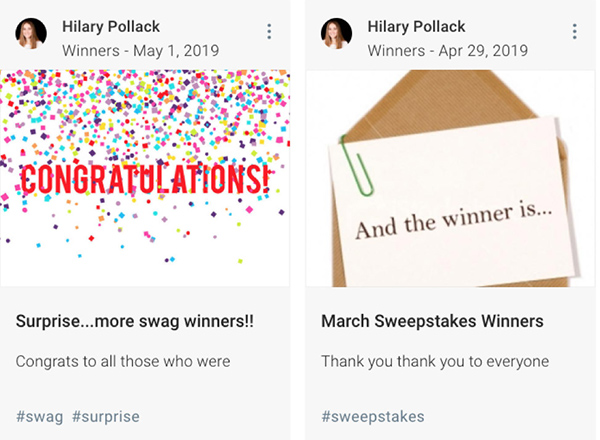
Task: Open the options menu on the May 1 post
Action: [269, 32]
